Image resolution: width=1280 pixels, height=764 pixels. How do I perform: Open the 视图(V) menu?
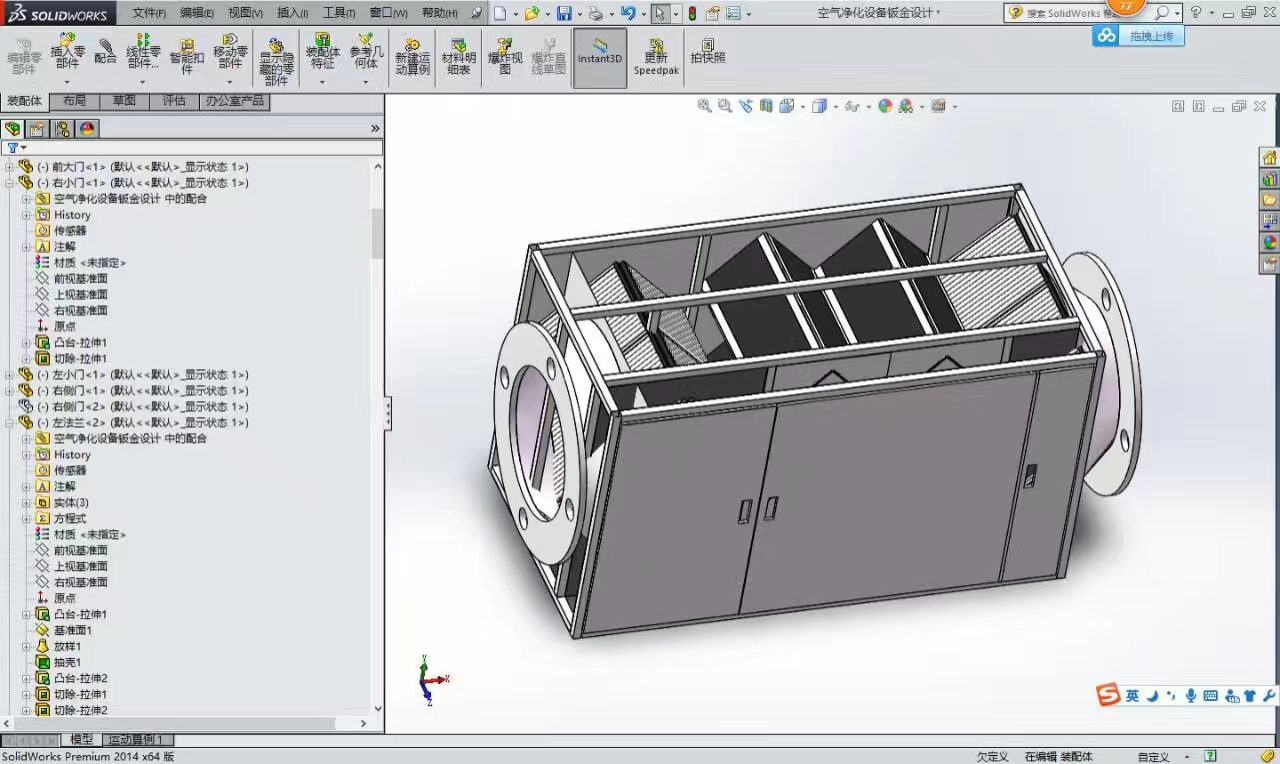pyautogui.click(x=245, y=13)
